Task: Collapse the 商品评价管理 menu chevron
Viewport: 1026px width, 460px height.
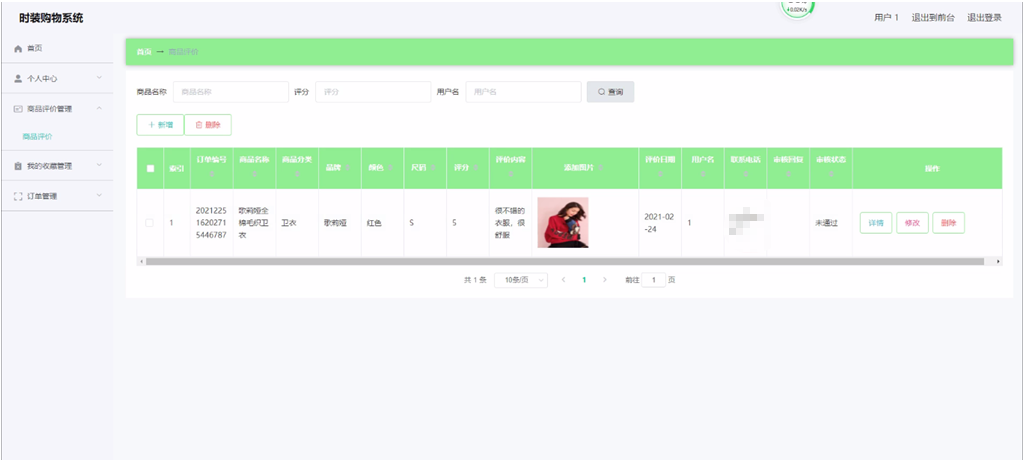Action: click(99, 108)
